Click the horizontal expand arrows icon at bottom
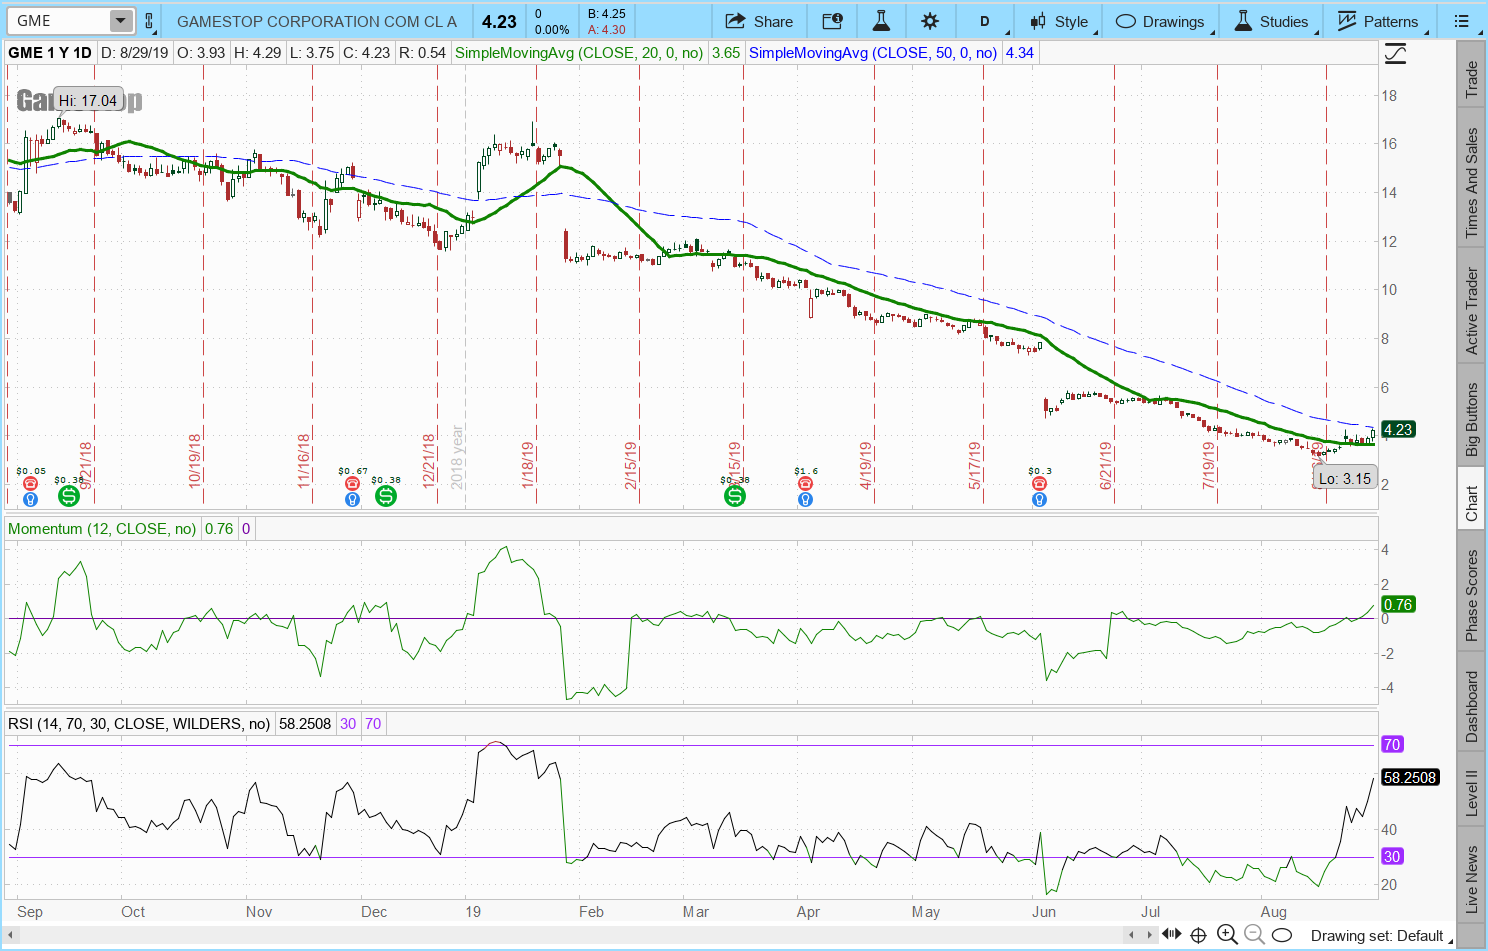The width and height of the screenshot is (1488, 951). point(1172,935)
